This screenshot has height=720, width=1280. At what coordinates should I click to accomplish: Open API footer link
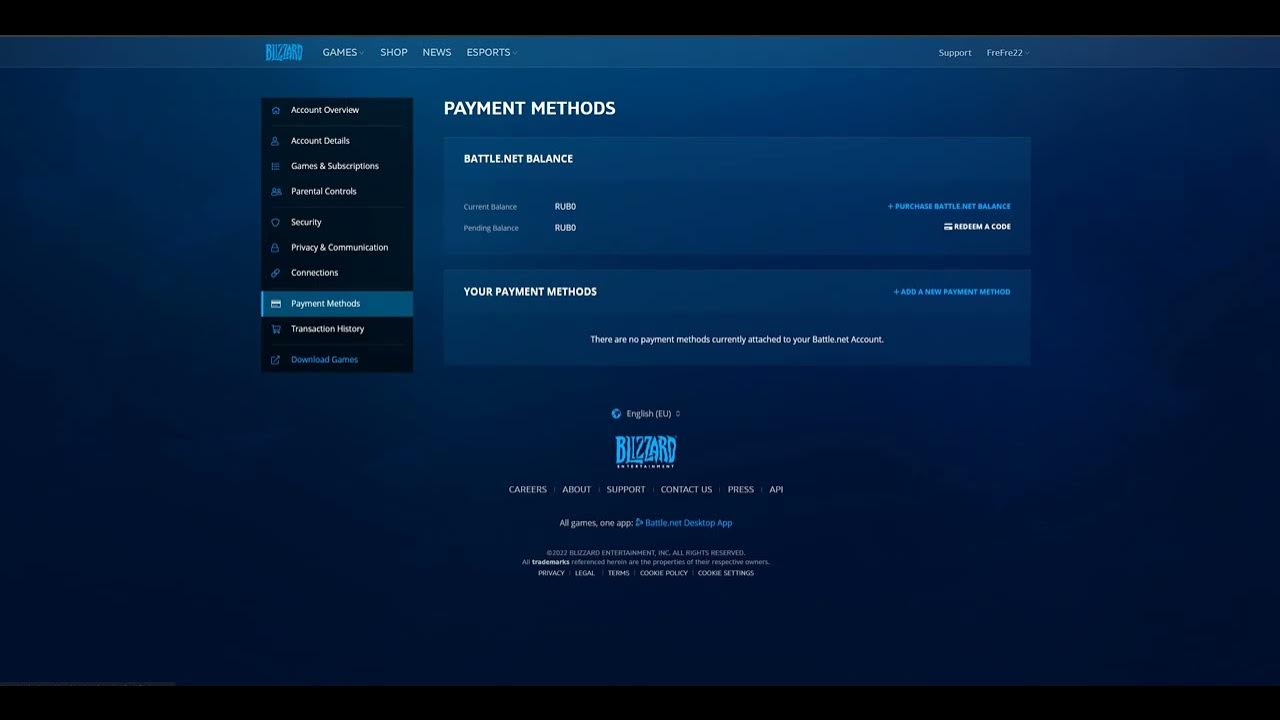click(x=776, y=489)
